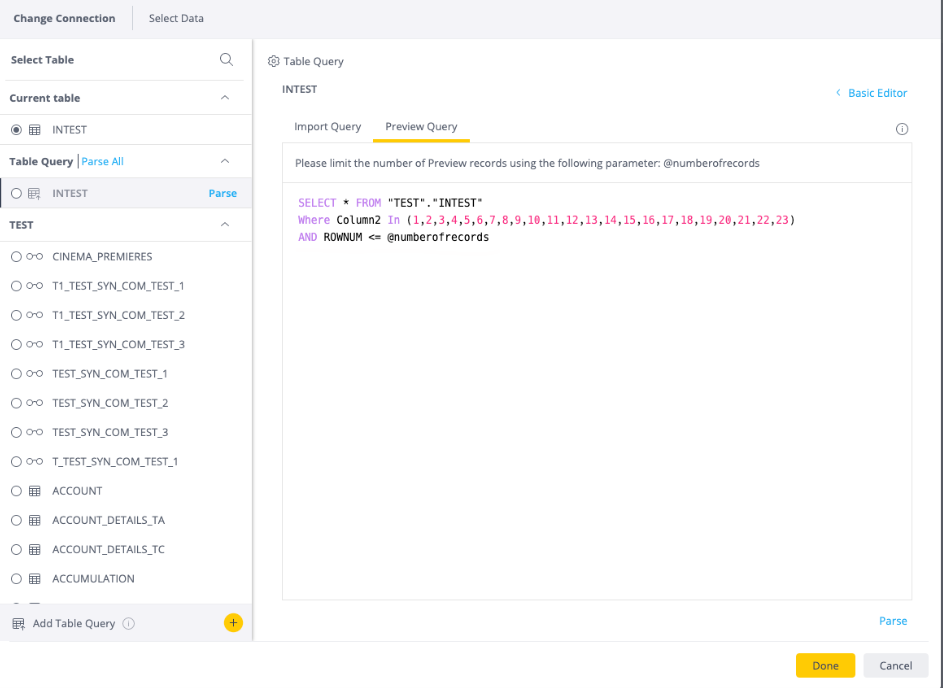Click the view icon for T1_TEST_SYN_COM_TEST_2
The width and height of the screenshot is (943, 688).
(34, 315)
